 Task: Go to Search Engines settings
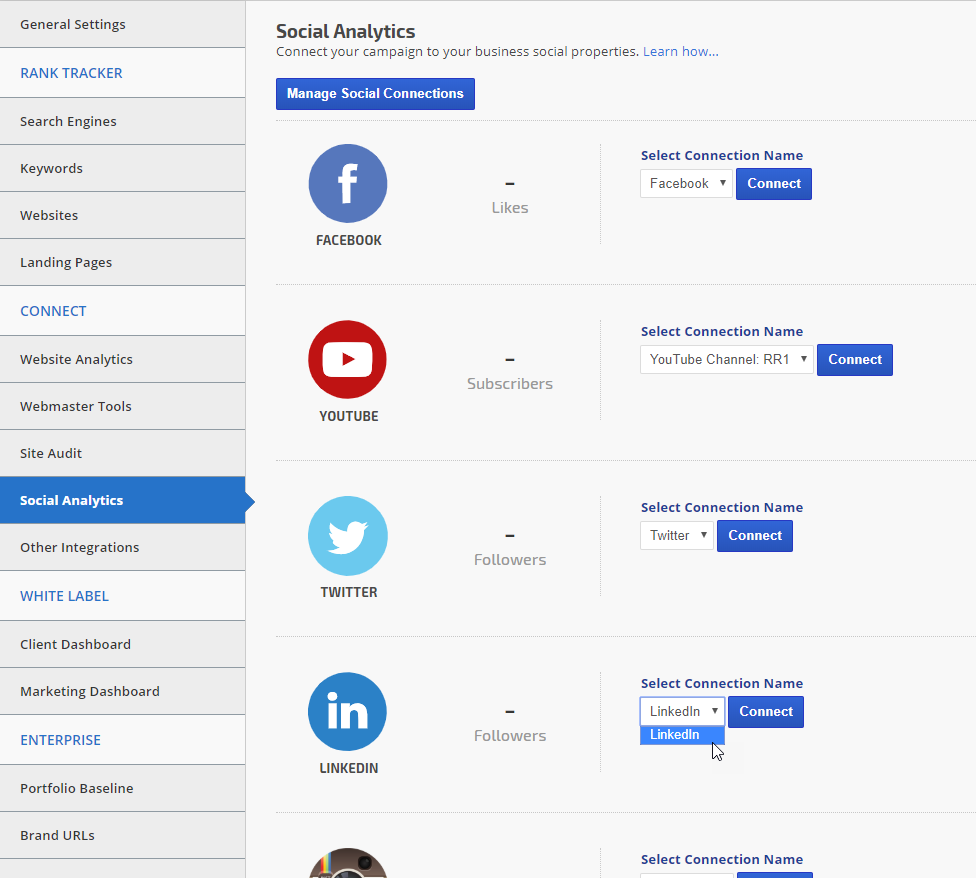tap(123, 121)
